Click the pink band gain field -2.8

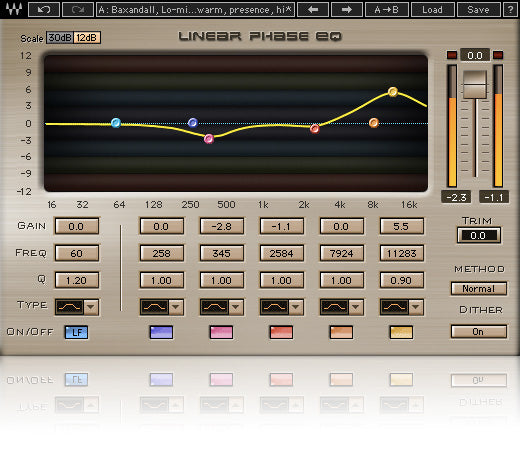pos(222,226)
